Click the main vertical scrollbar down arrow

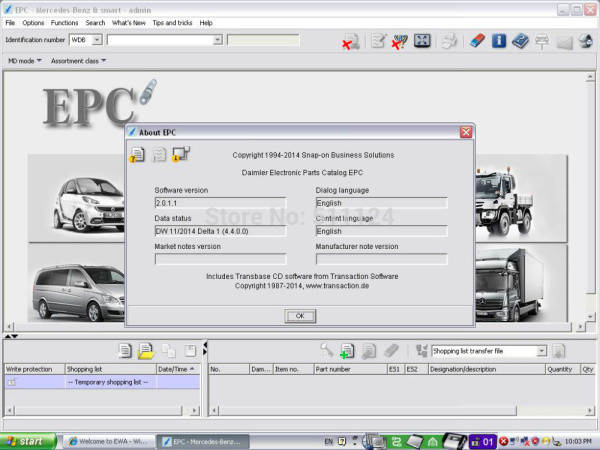[x=590, y=317]
